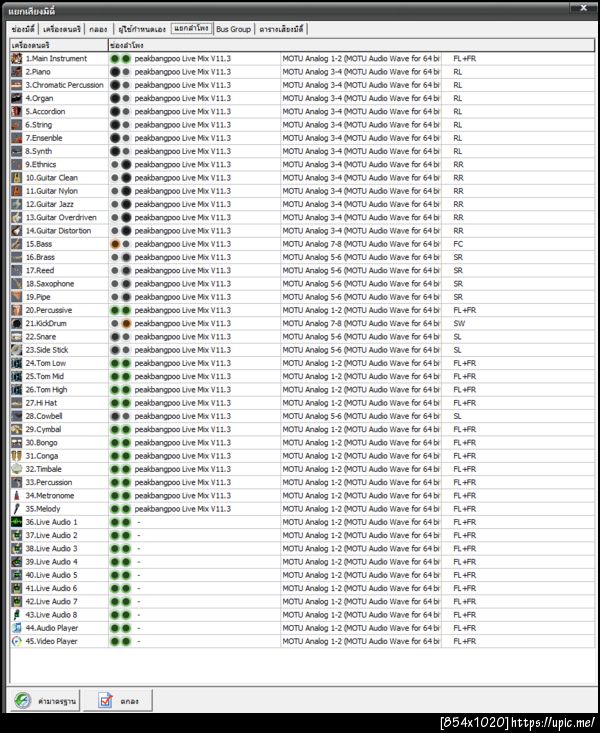Toggle left green dot in Live Audio 8 row
Screen dimensions: 600x733
pos(115,615)
